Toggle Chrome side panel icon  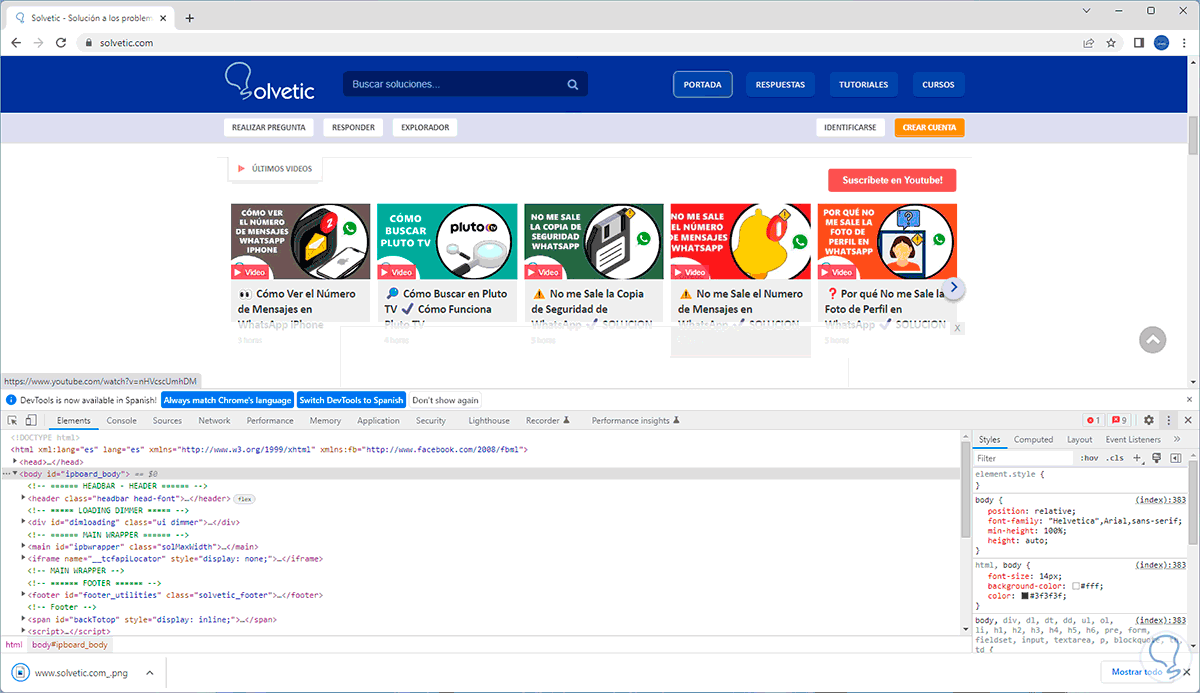[1138, 43]
